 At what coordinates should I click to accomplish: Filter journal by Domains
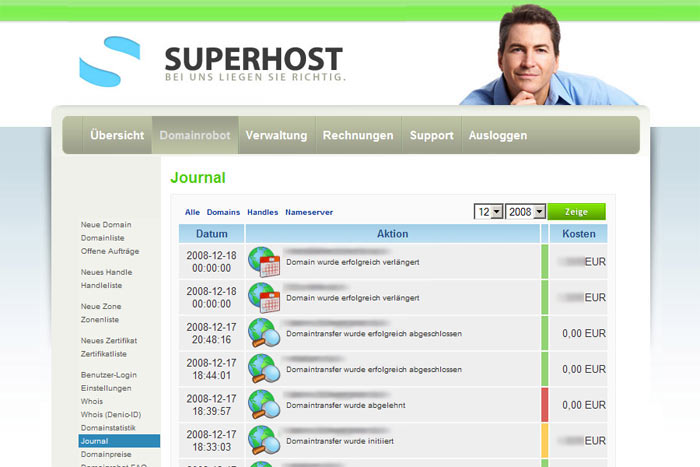click(223, 212)
